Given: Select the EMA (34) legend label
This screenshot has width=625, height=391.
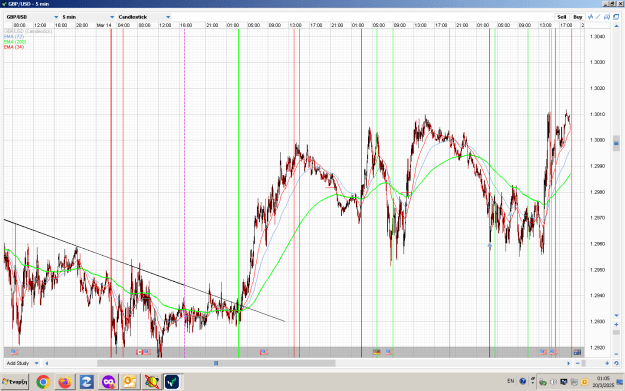Looking at the screenshot, I should point(14,47).
